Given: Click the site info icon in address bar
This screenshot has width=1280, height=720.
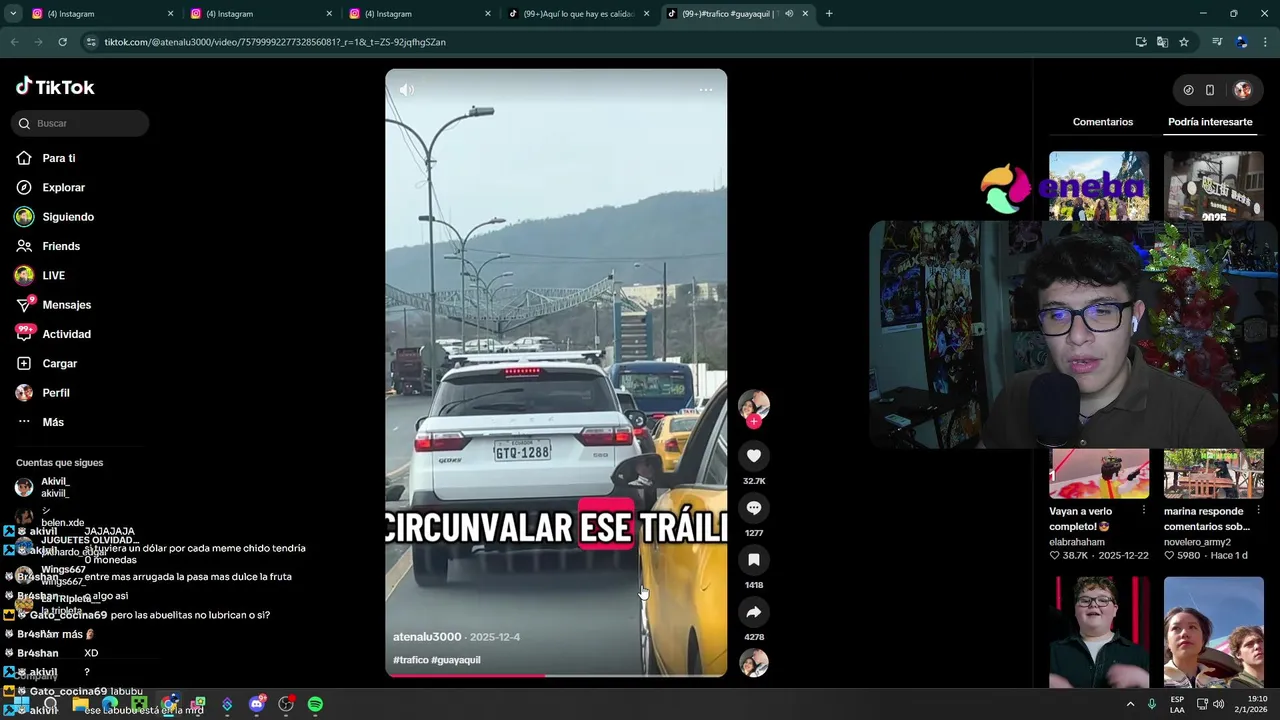Looking at the screenshot, I should 91,42.
